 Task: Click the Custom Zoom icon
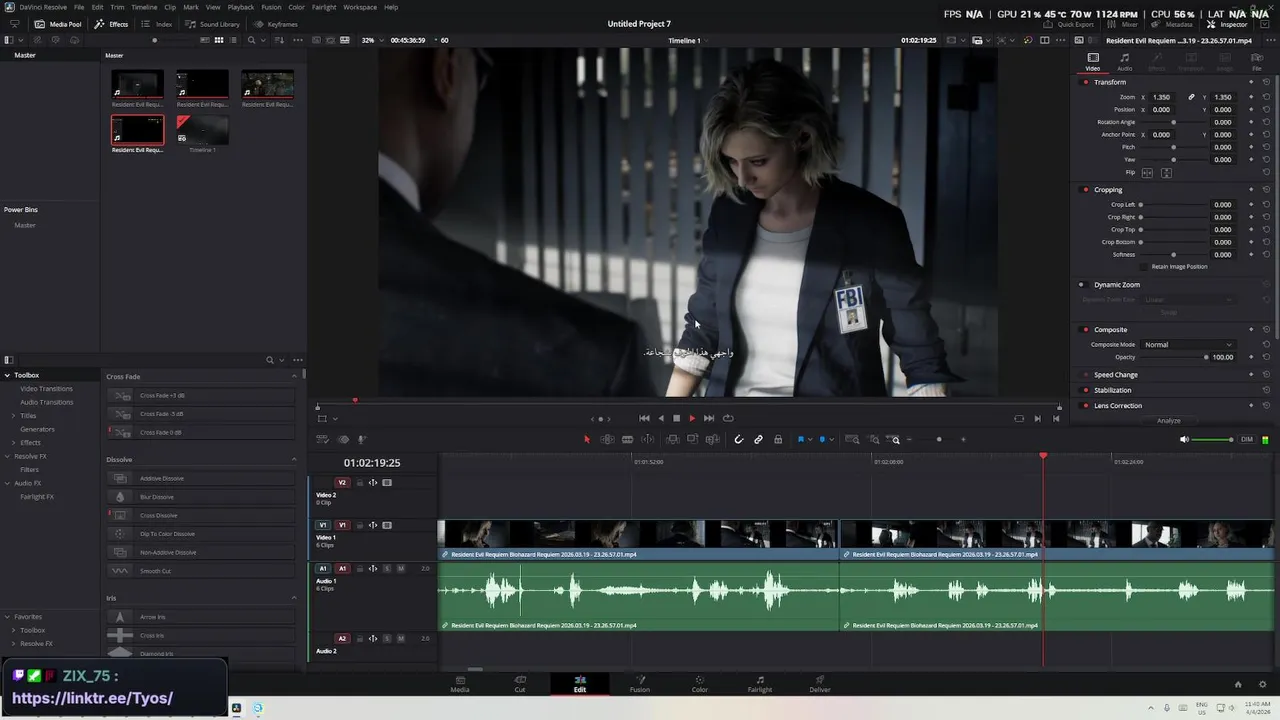(x=895, y=439)
